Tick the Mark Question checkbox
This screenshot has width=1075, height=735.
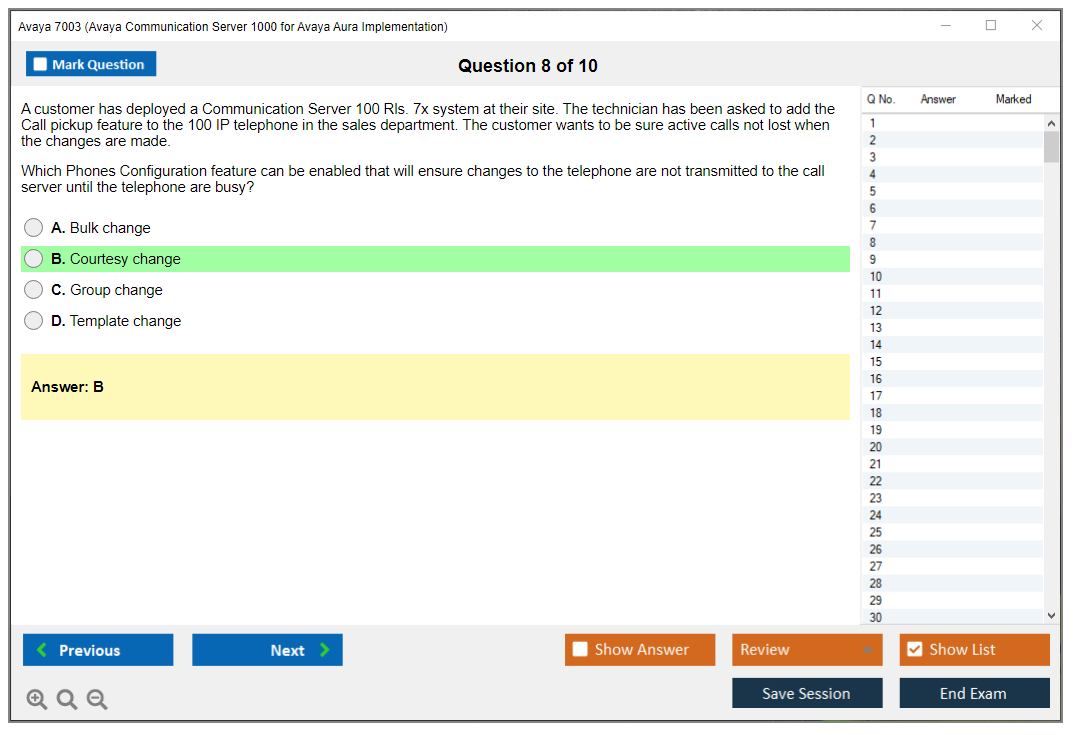click(41, 64)
